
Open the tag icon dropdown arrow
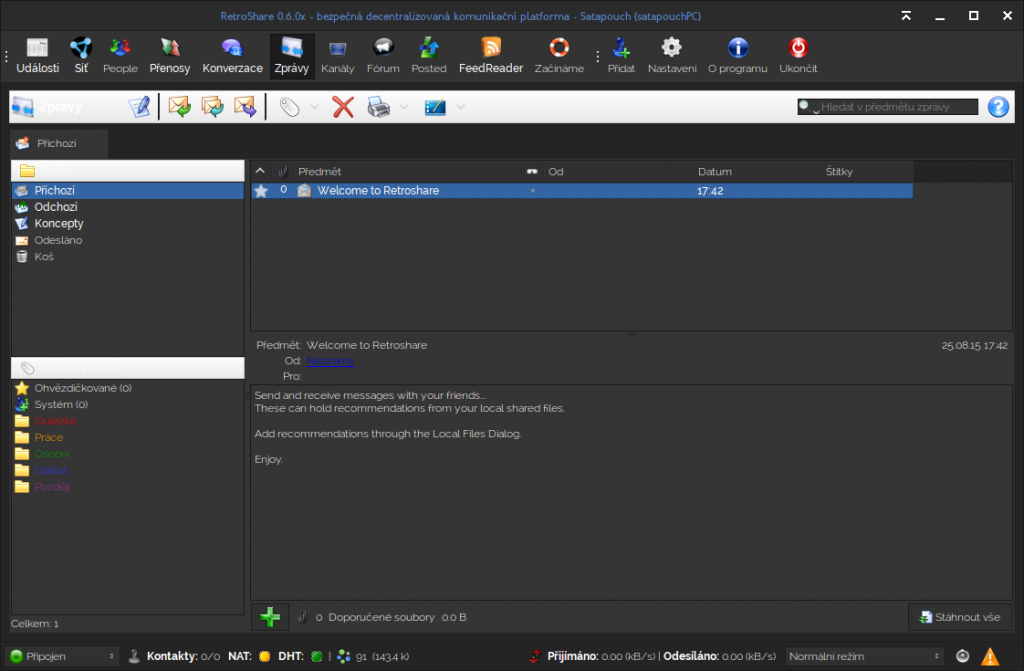click(315, 106)
